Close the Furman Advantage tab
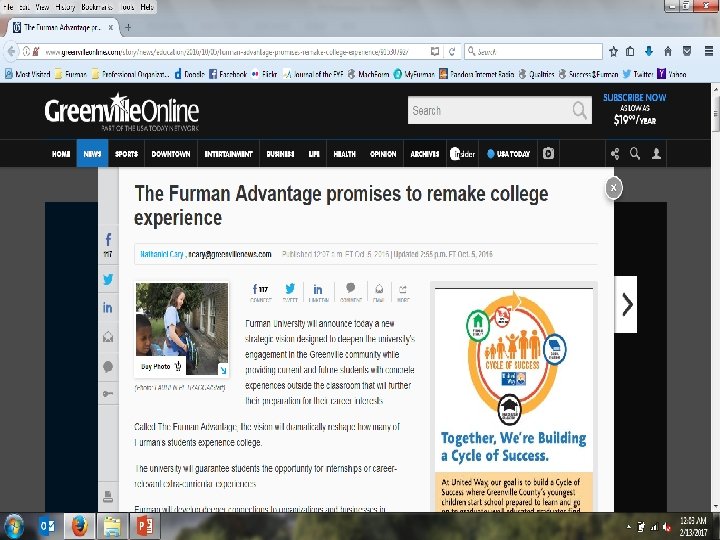 (x=111, y=28)
